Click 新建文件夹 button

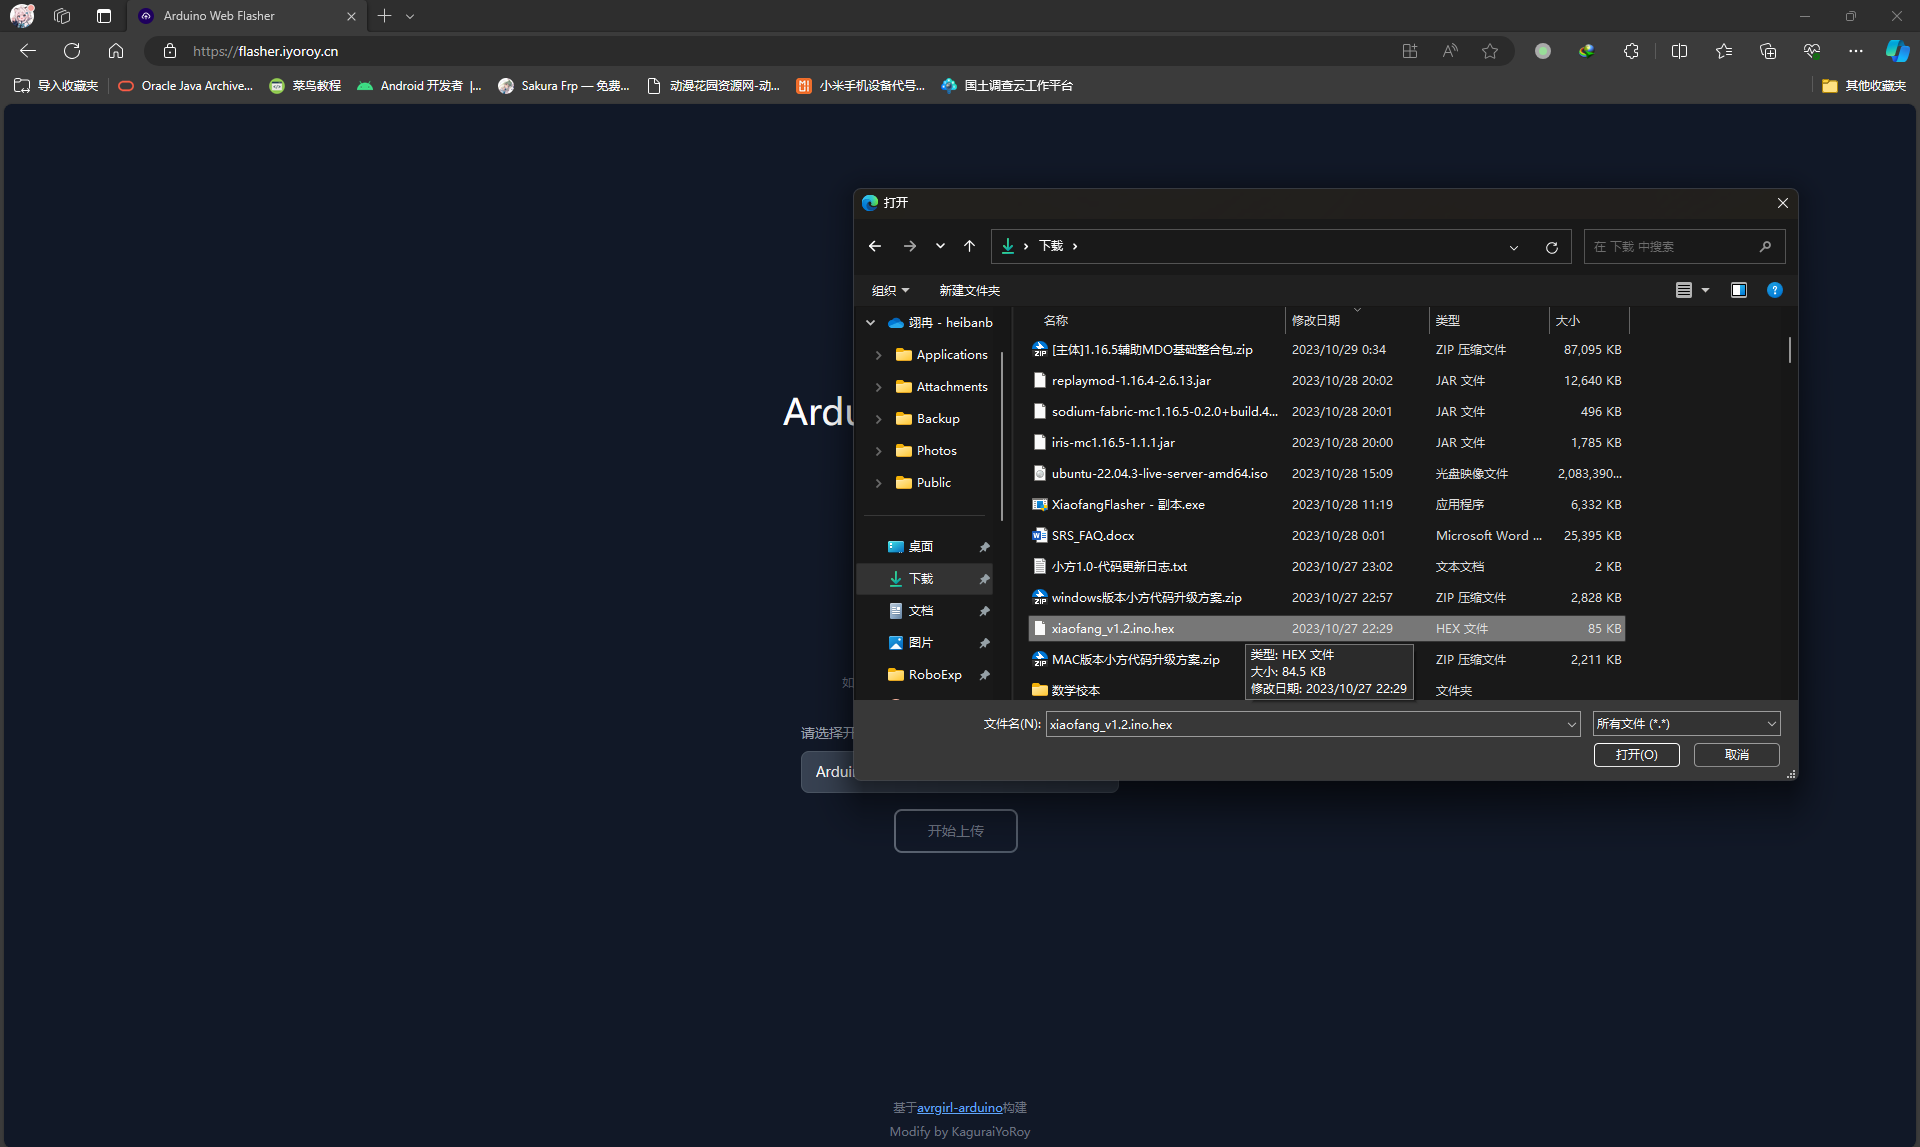click(969, 291)
